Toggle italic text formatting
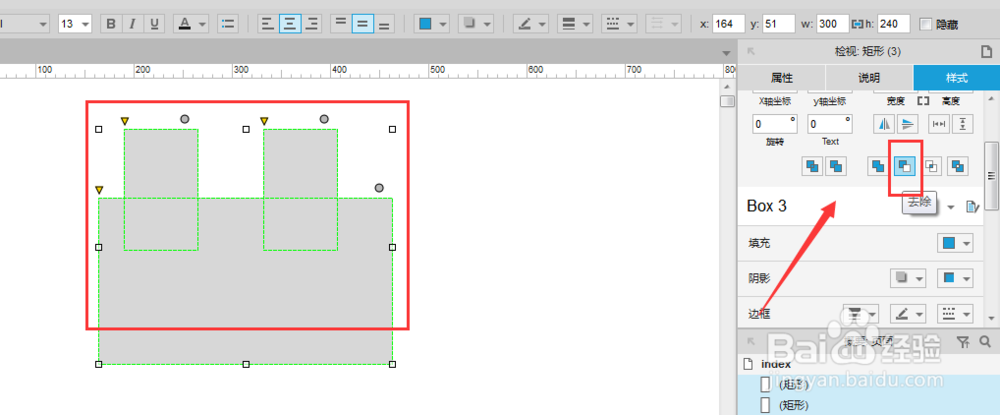 (132, 24)
